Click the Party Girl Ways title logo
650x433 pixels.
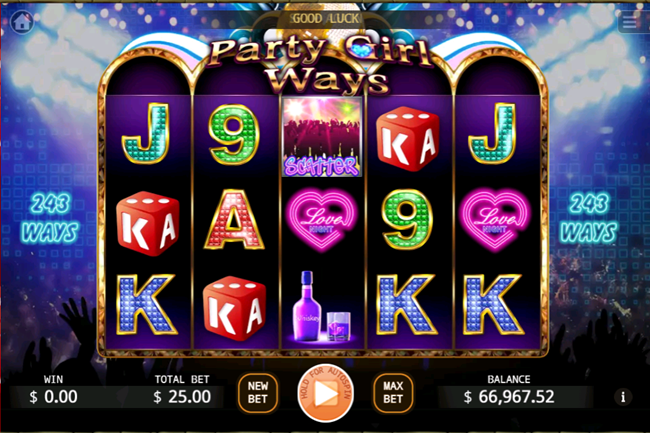coord(321,63)
